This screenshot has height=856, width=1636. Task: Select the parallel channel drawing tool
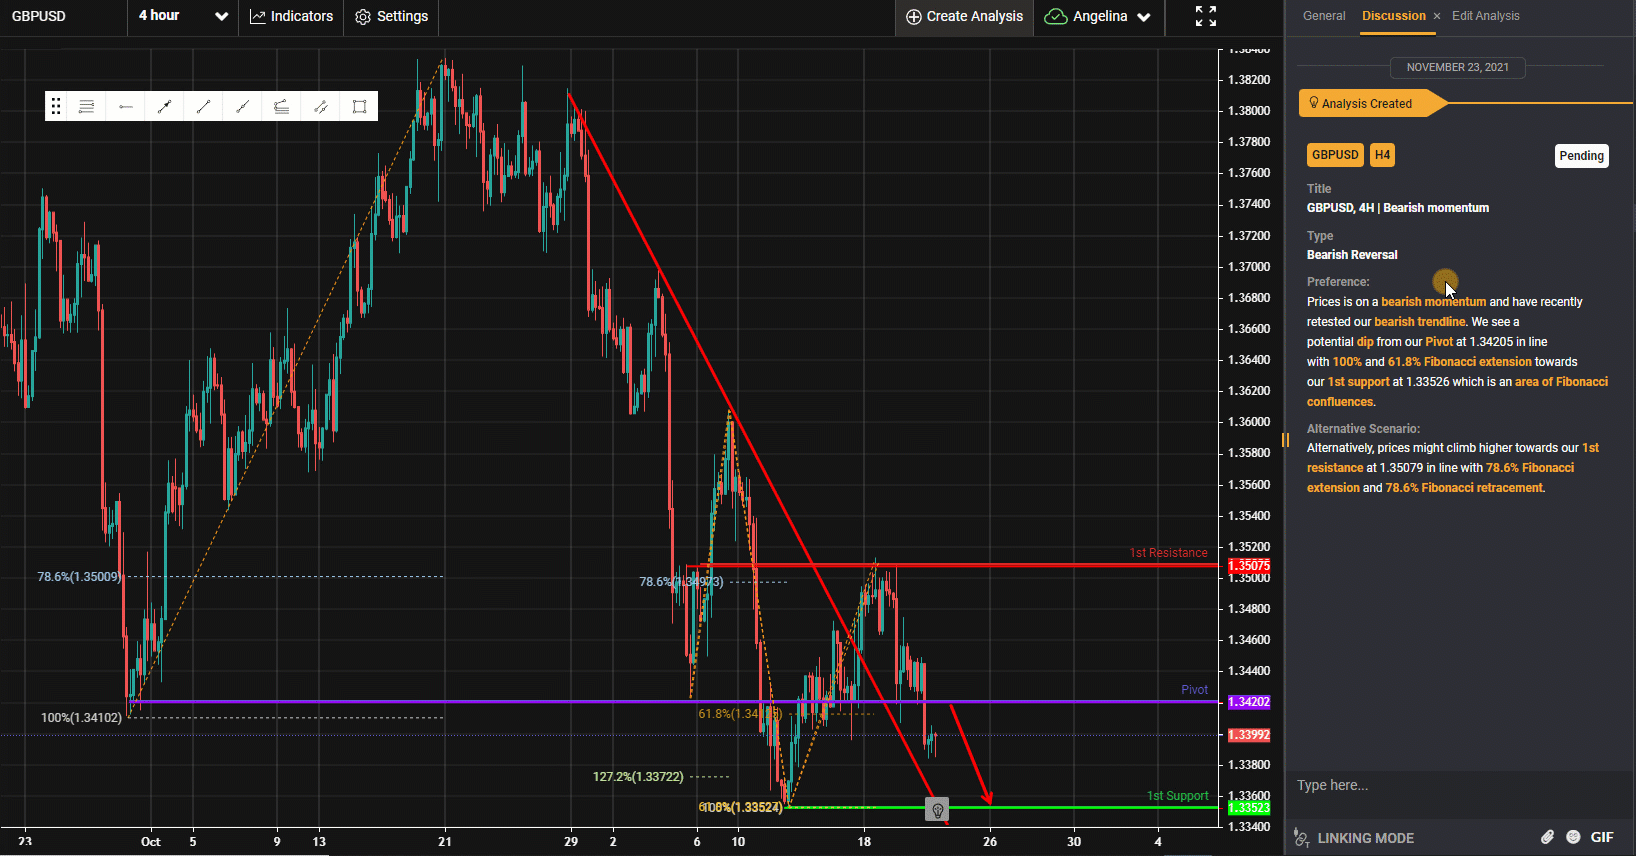320,106
